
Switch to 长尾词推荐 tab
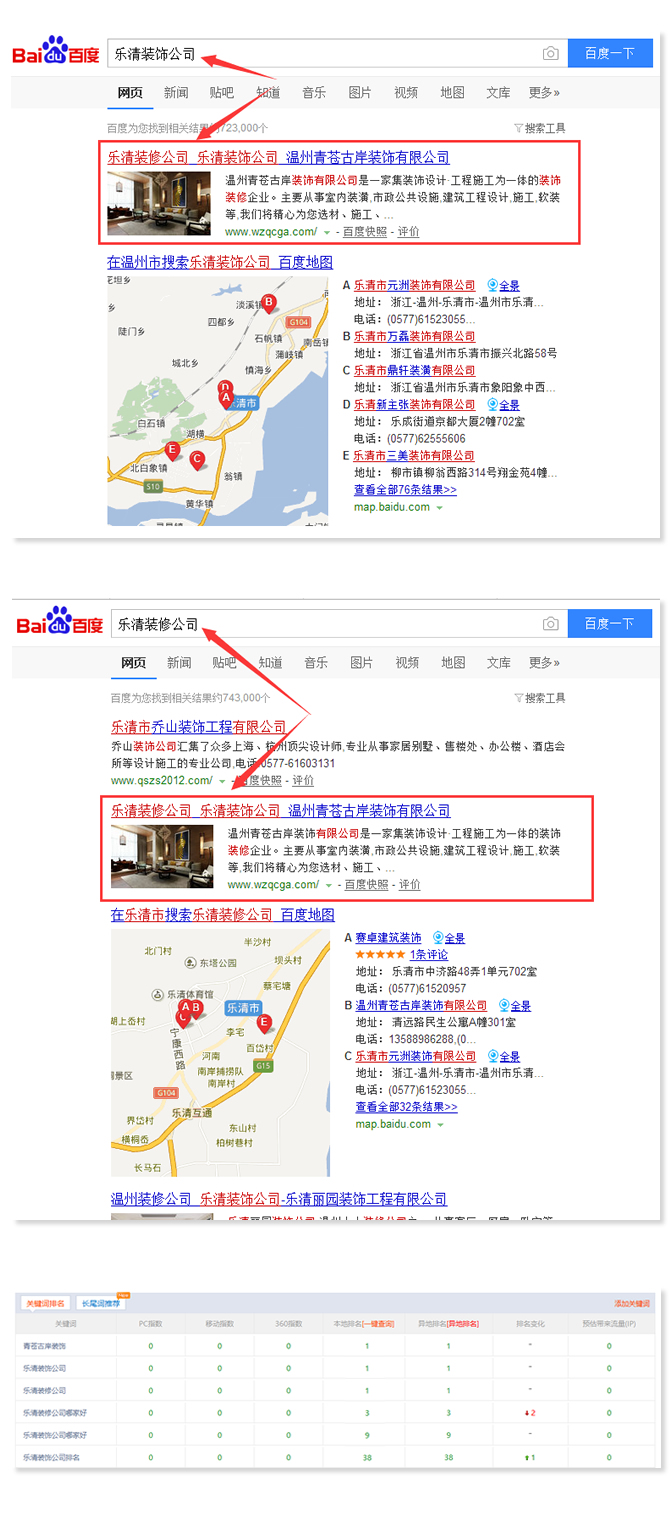[99, 1304]
